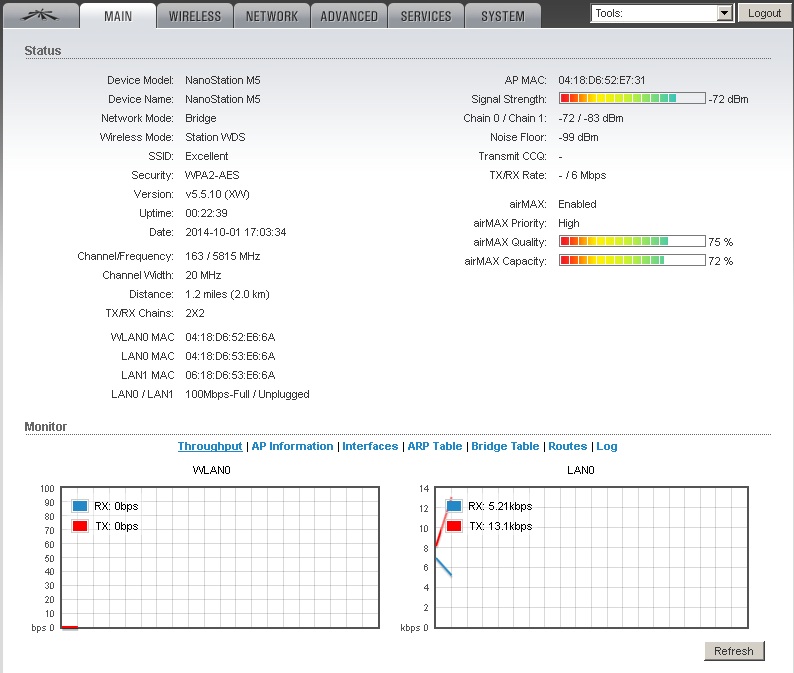Click the SSID value Excellent
The width and height of the screenshot is (794, 673).
pyautogui.click(x=207, y=156)
